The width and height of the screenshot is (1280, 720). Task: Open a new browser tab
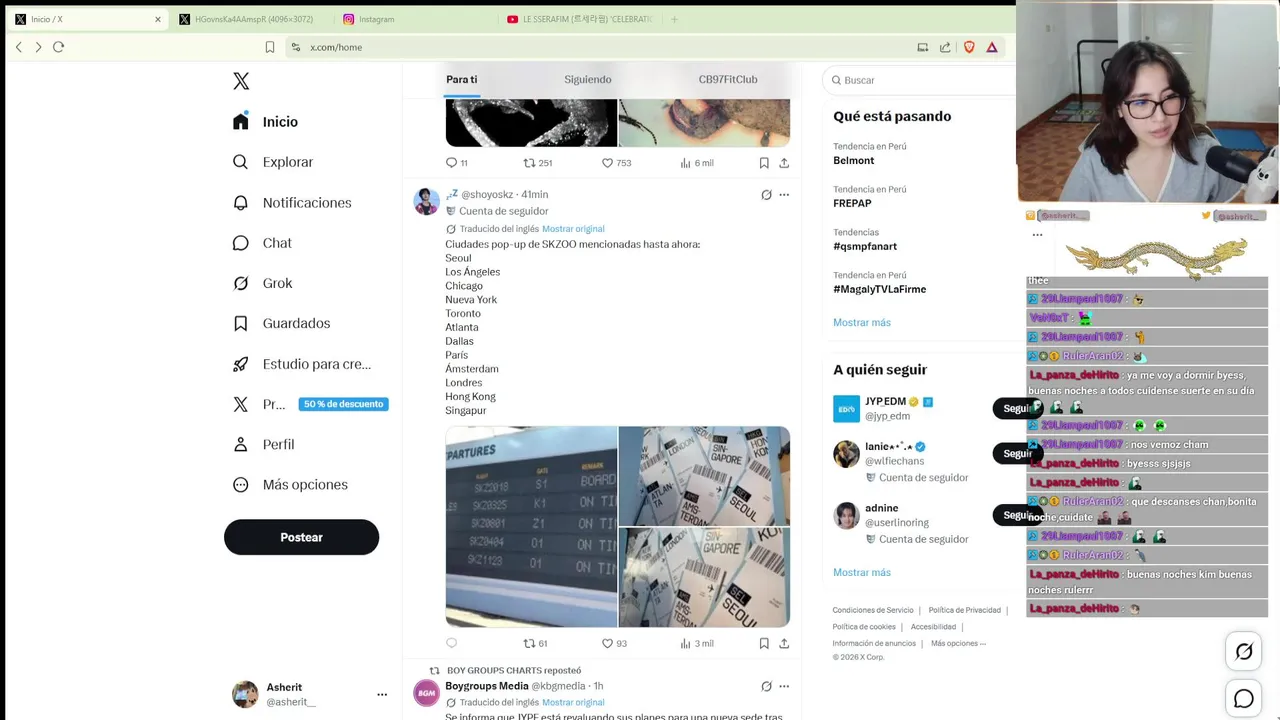point(674,19)
